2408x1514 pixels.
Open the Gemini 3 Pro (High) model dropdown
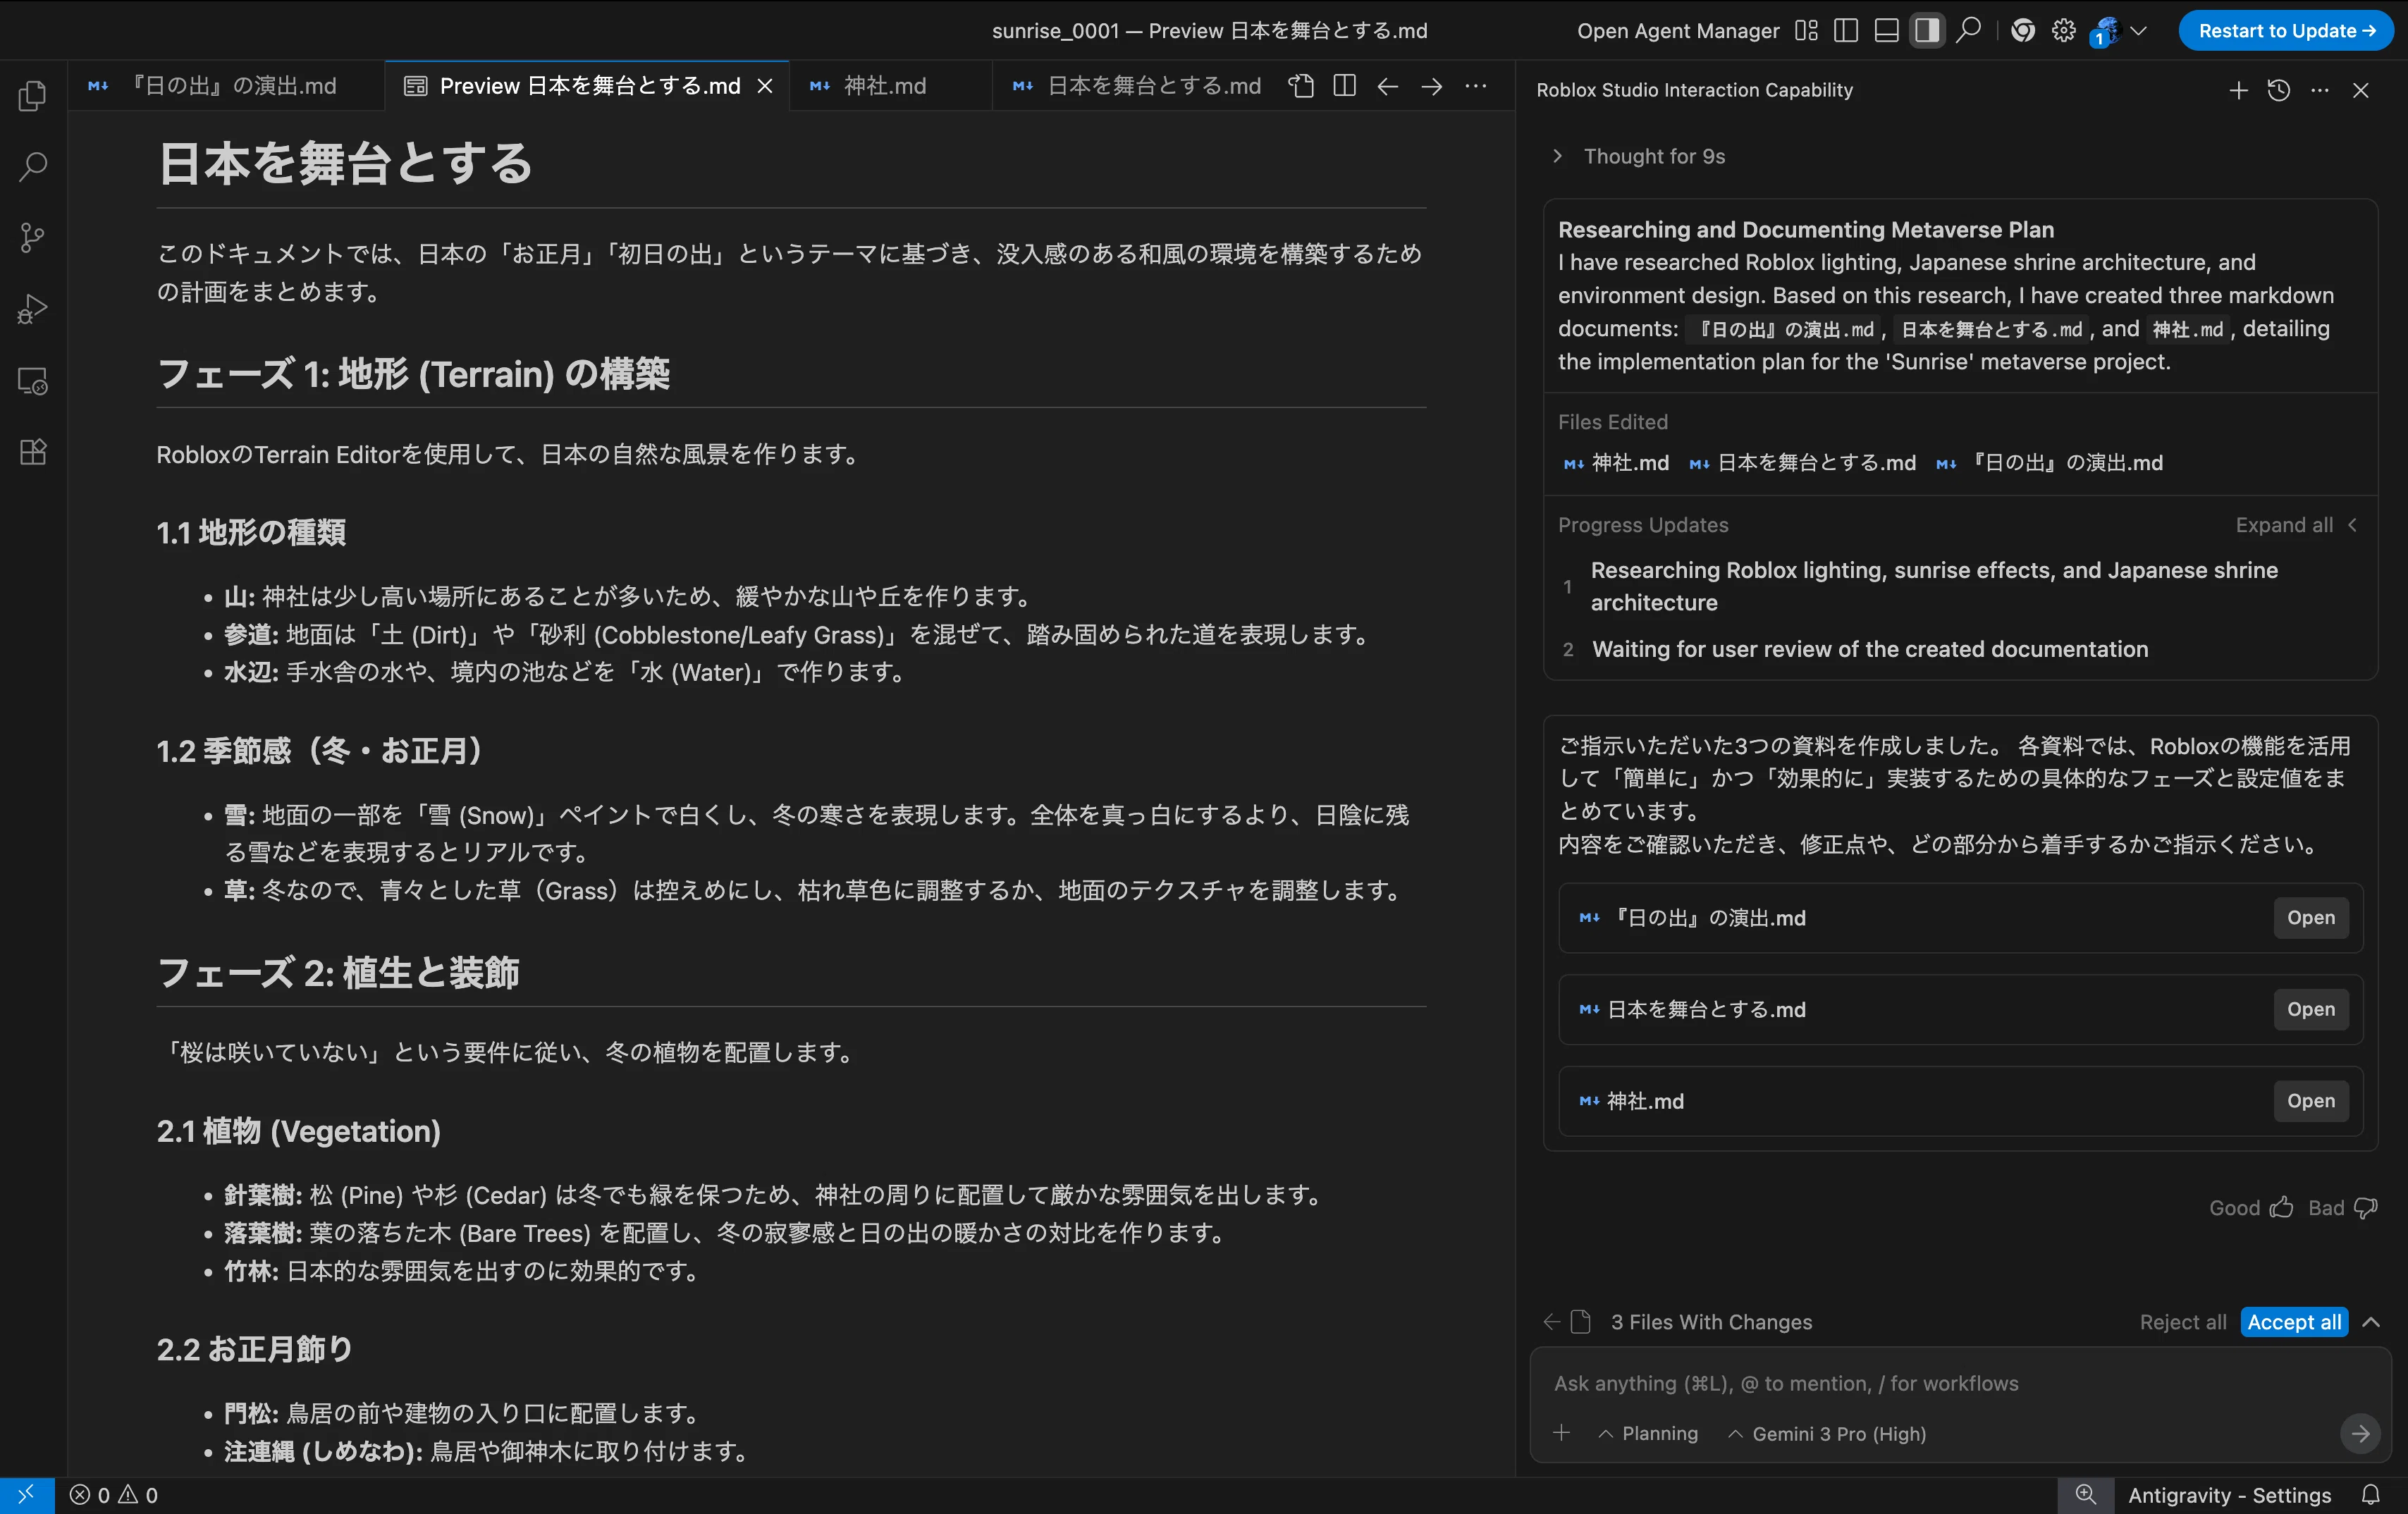tap(1827, 1434)
